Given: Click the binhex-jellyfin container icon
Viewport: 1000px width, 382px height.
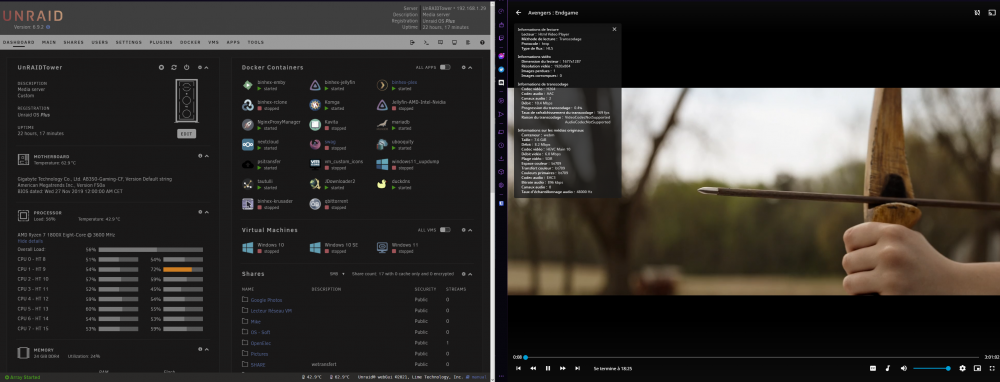Looking at the screenshot, I should click(x=315, y=85).
